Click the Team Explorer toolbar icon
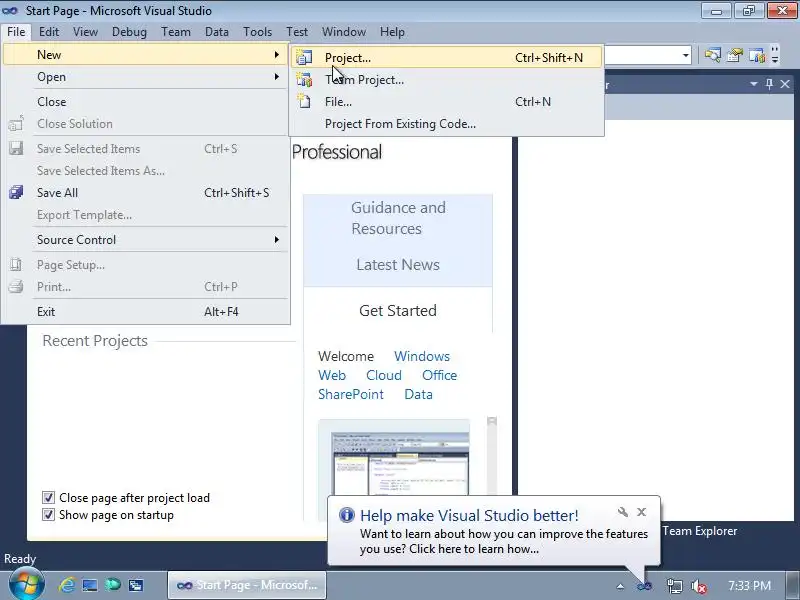800x600 pixels. pos(757,55)
